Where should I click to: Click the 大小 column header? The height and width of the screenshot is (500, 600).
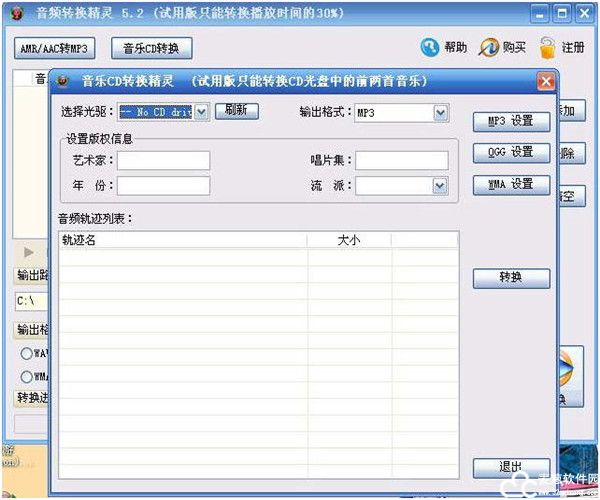point(349,240)
